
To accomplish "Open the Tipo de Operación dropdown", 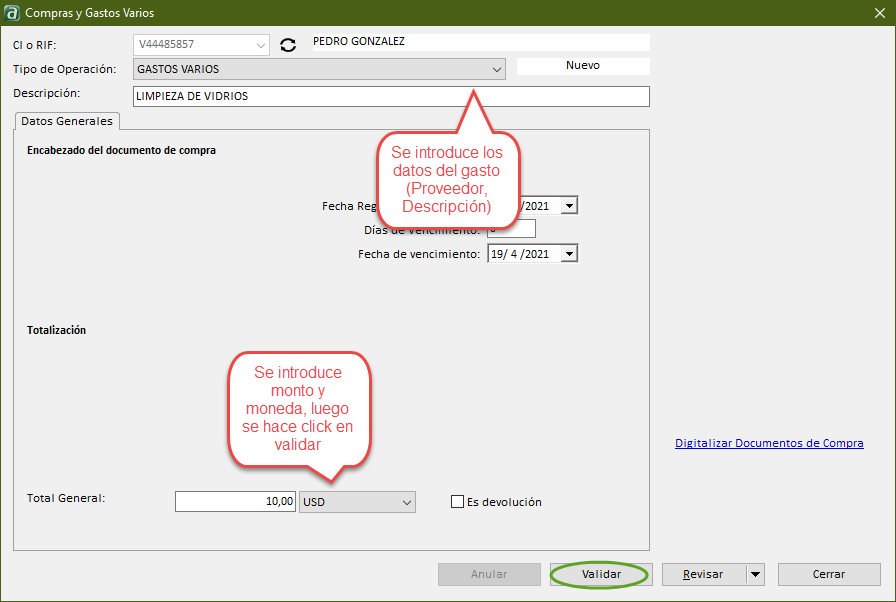I will tap(496, 69).
